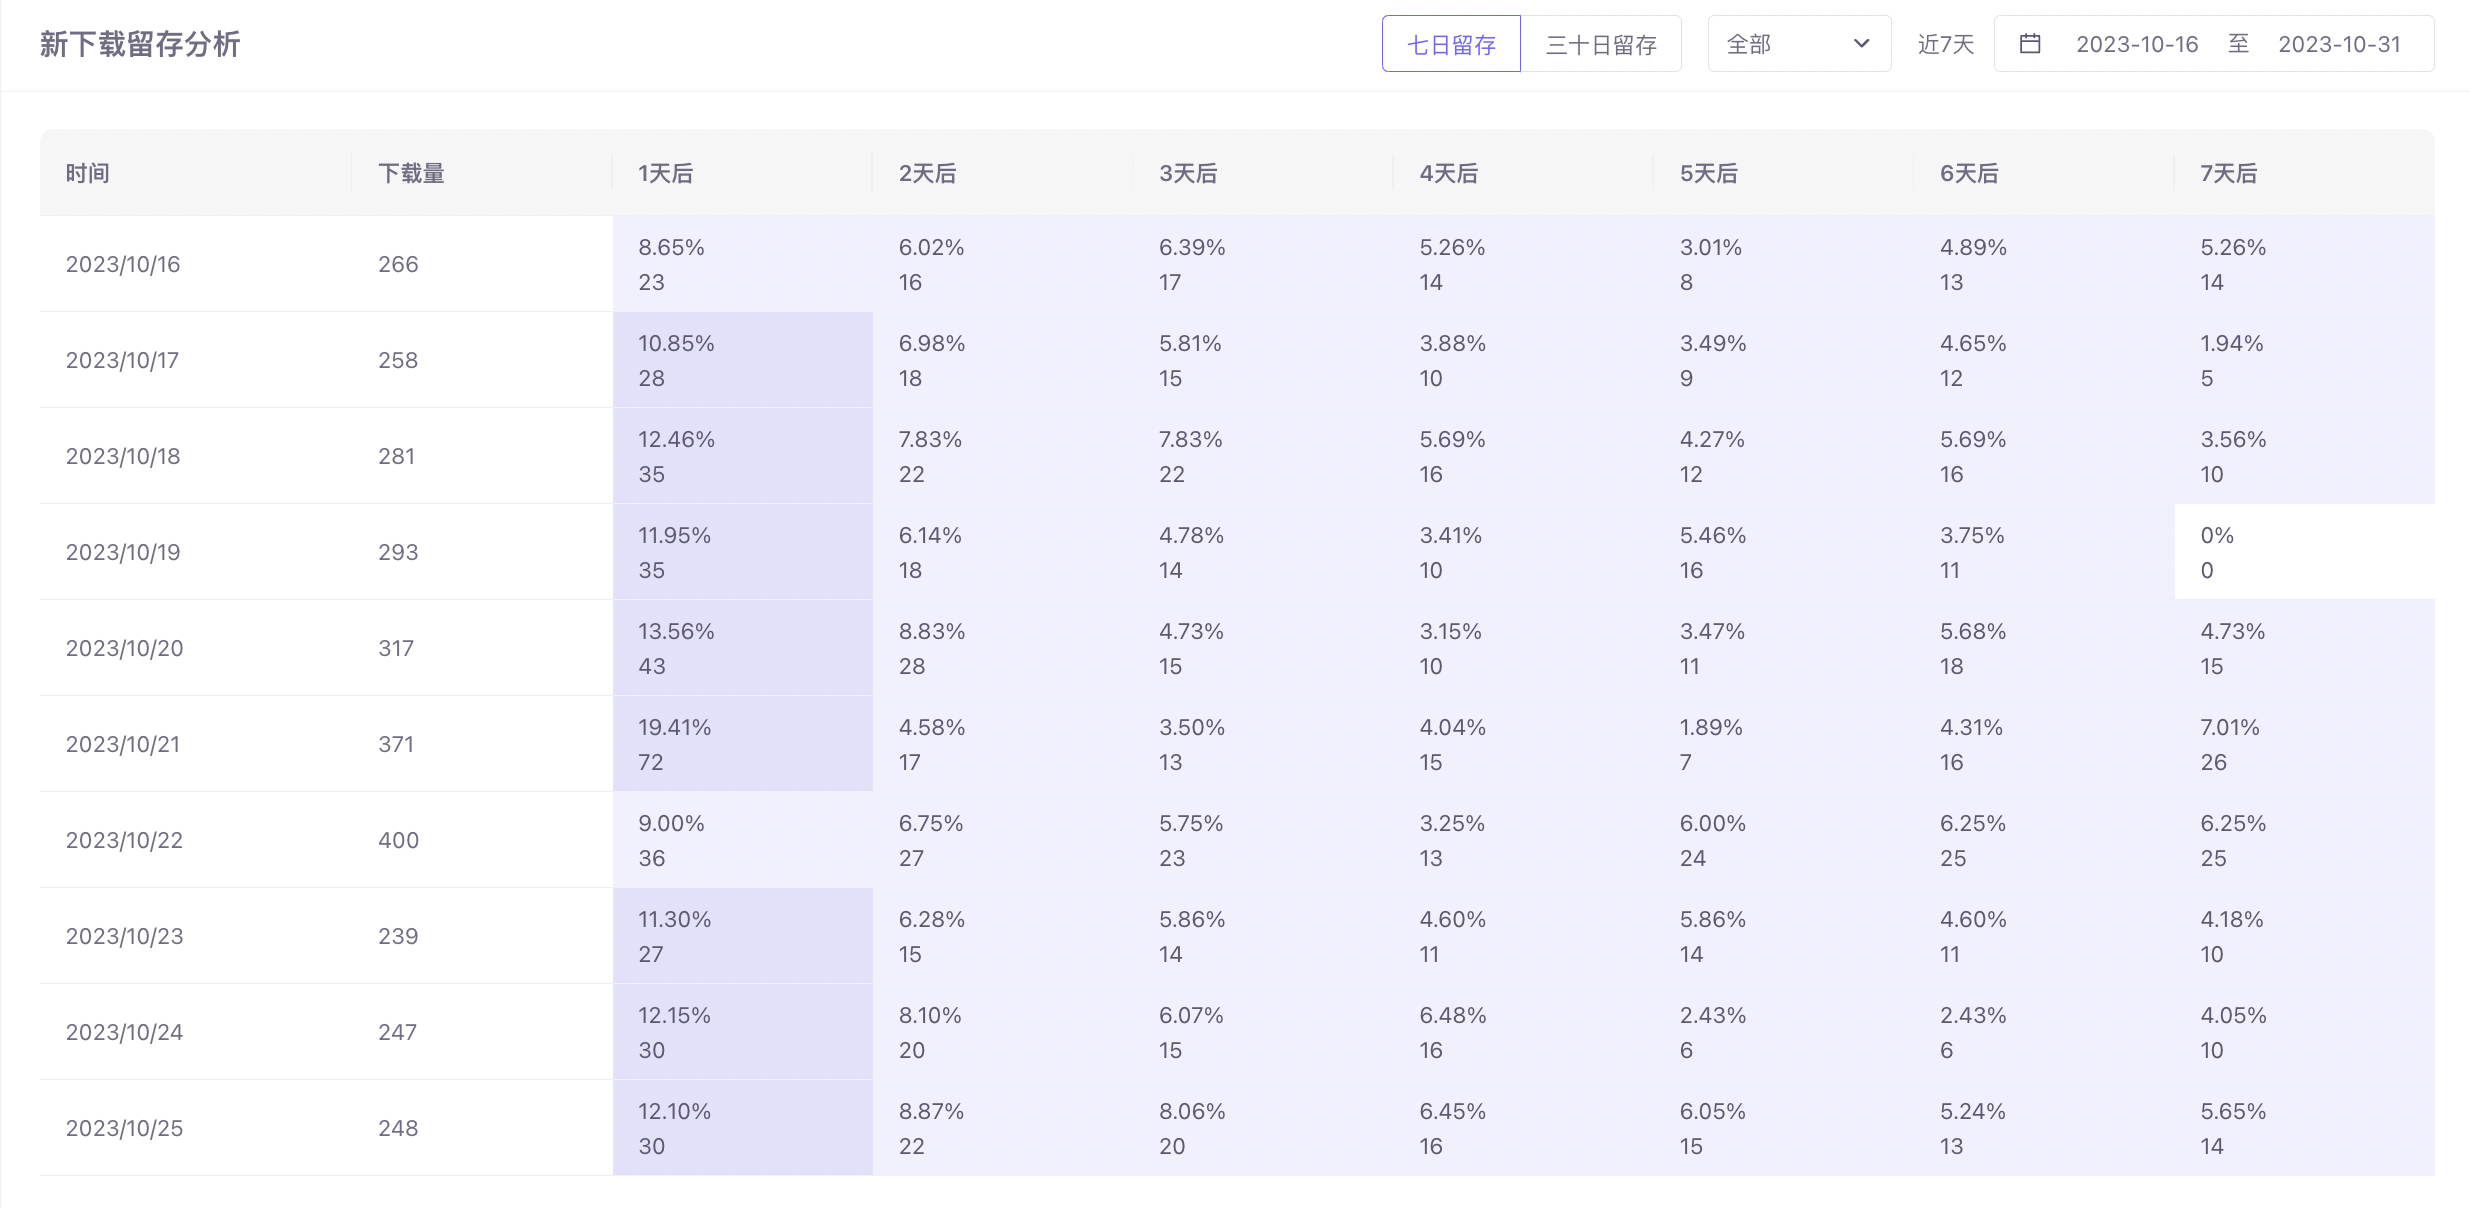
Task: Edit the start date 2023-10-16 field
Action: coord(2136,44)
